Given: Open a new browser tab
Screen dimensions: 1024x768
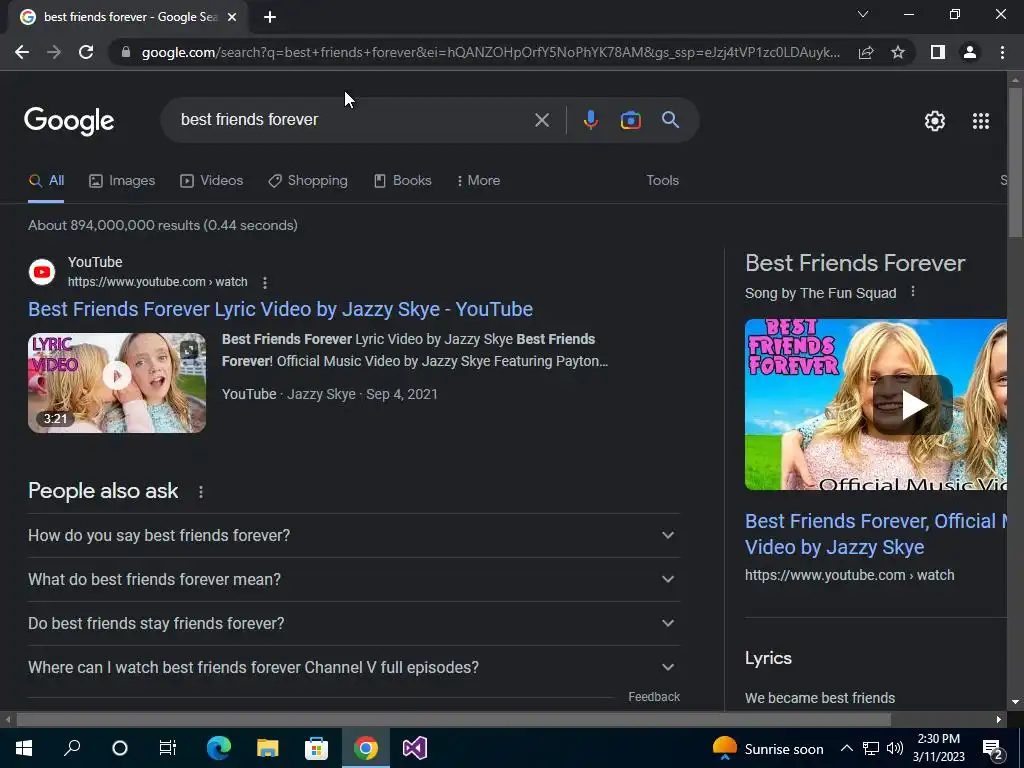Looking at the screenshot, I should (270, 17).
